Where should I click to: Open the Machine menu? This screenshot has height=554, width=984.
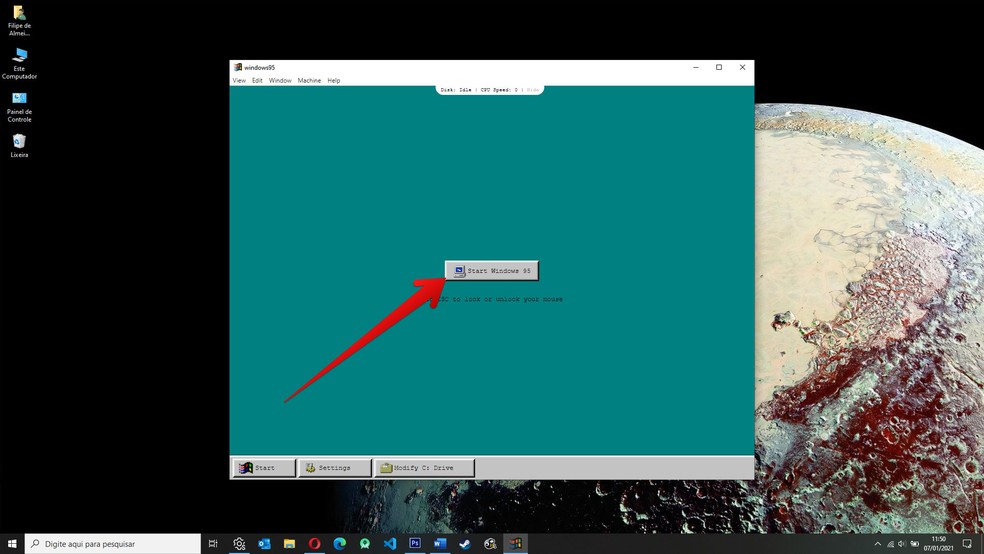[309, 80]
